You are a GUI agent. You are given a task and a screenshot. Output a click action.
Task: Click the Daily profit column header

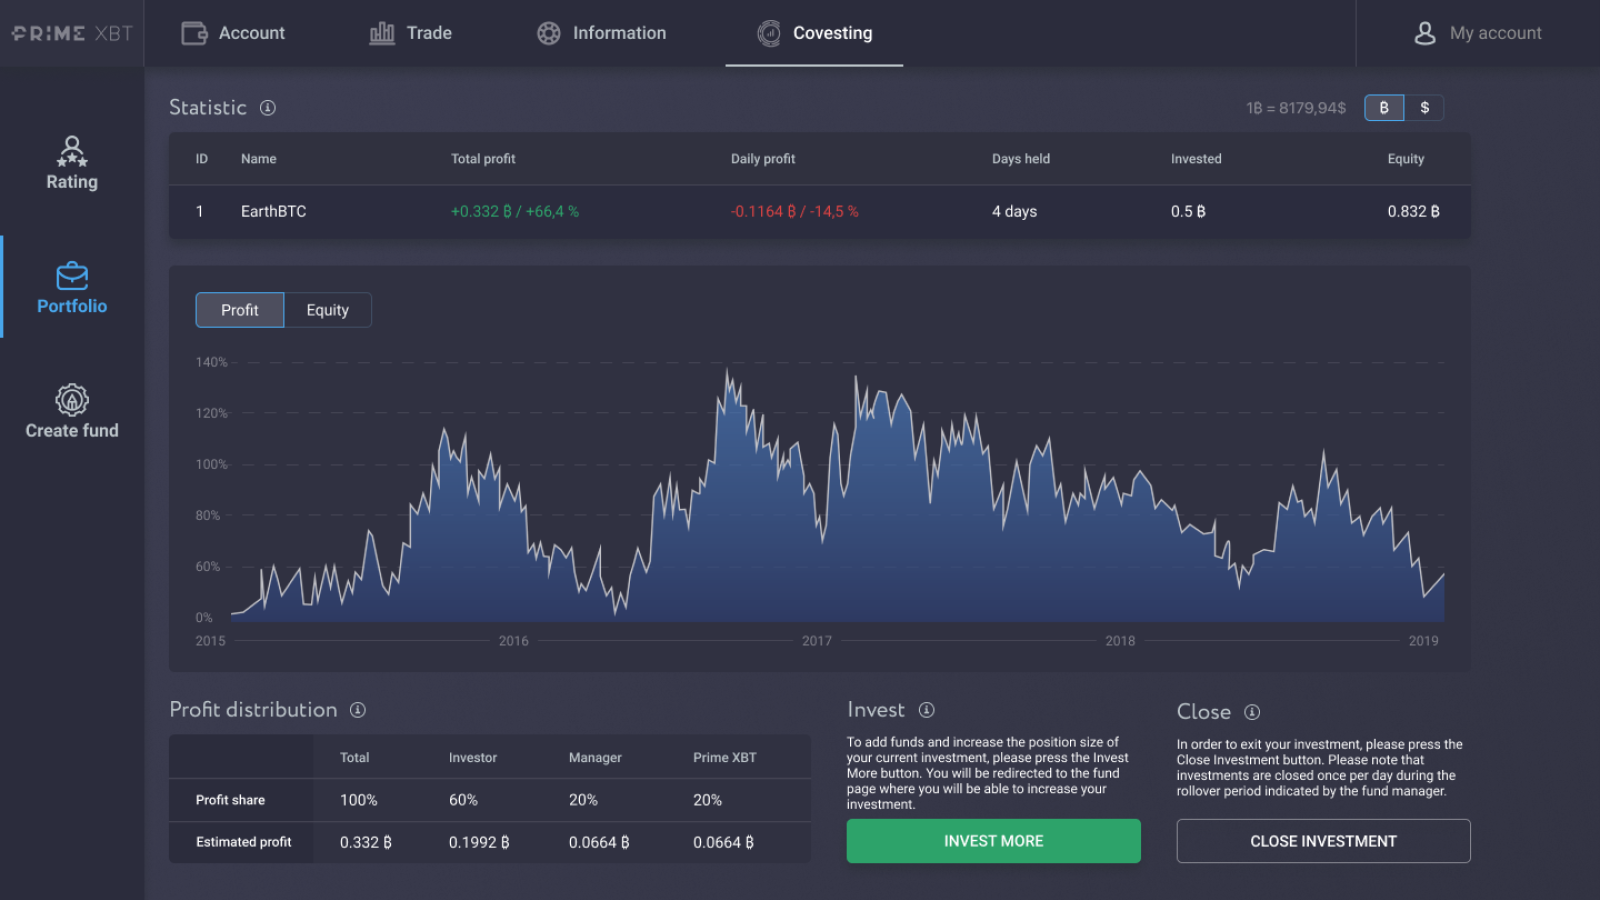(763, 159)
